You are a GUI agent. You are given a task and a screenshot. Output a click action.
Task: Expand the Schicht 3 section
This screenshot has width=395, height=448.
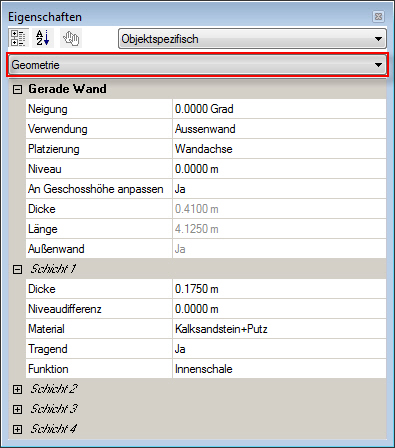click(17, 409)
